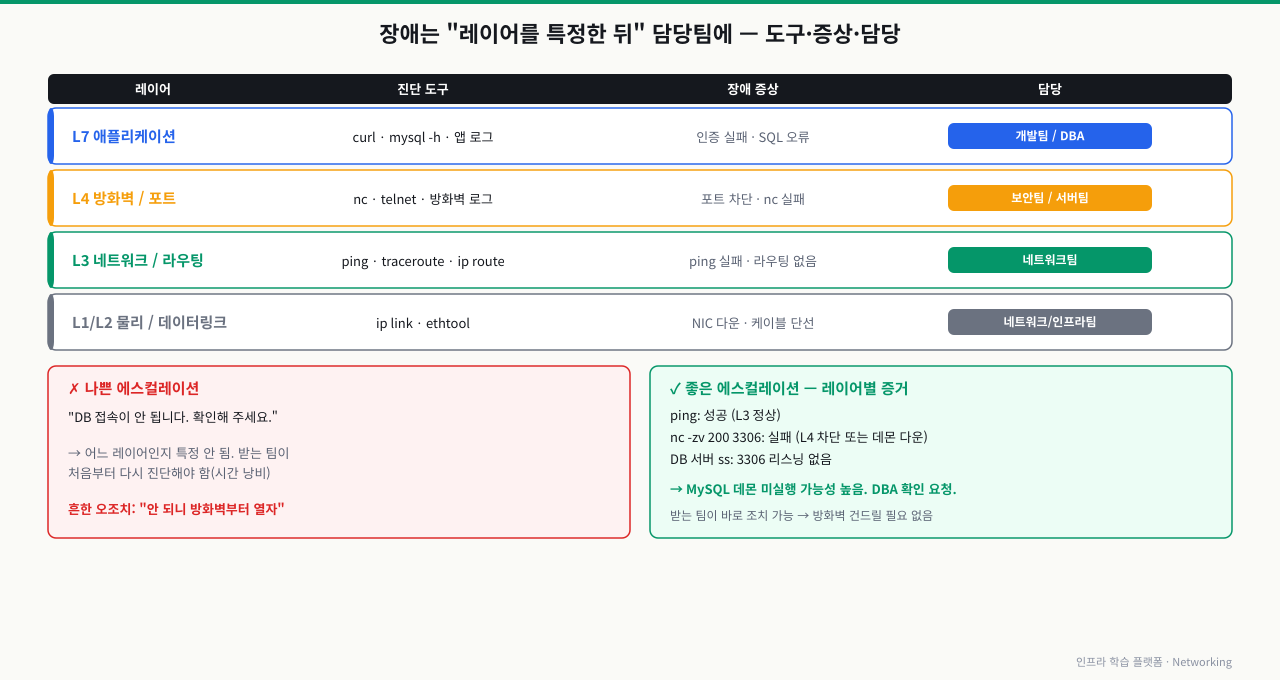Select the 장애 증상 column header

753,89
